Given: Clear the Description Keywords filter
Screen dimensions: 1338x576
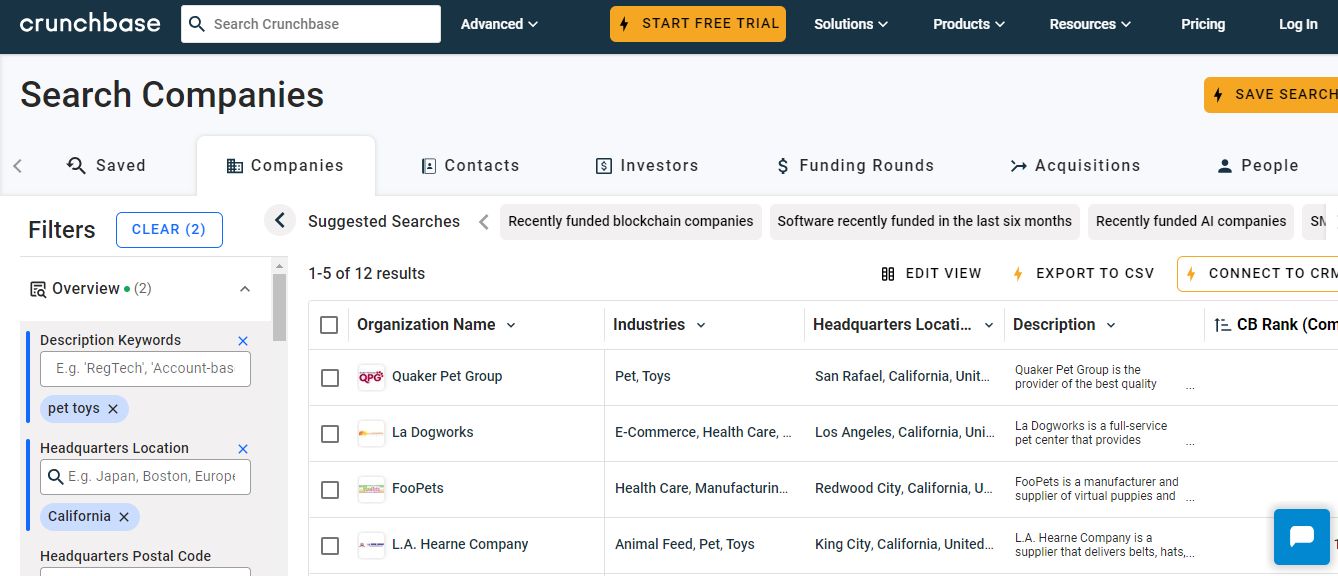Looking at the screenshot, I should click(243, 341).
